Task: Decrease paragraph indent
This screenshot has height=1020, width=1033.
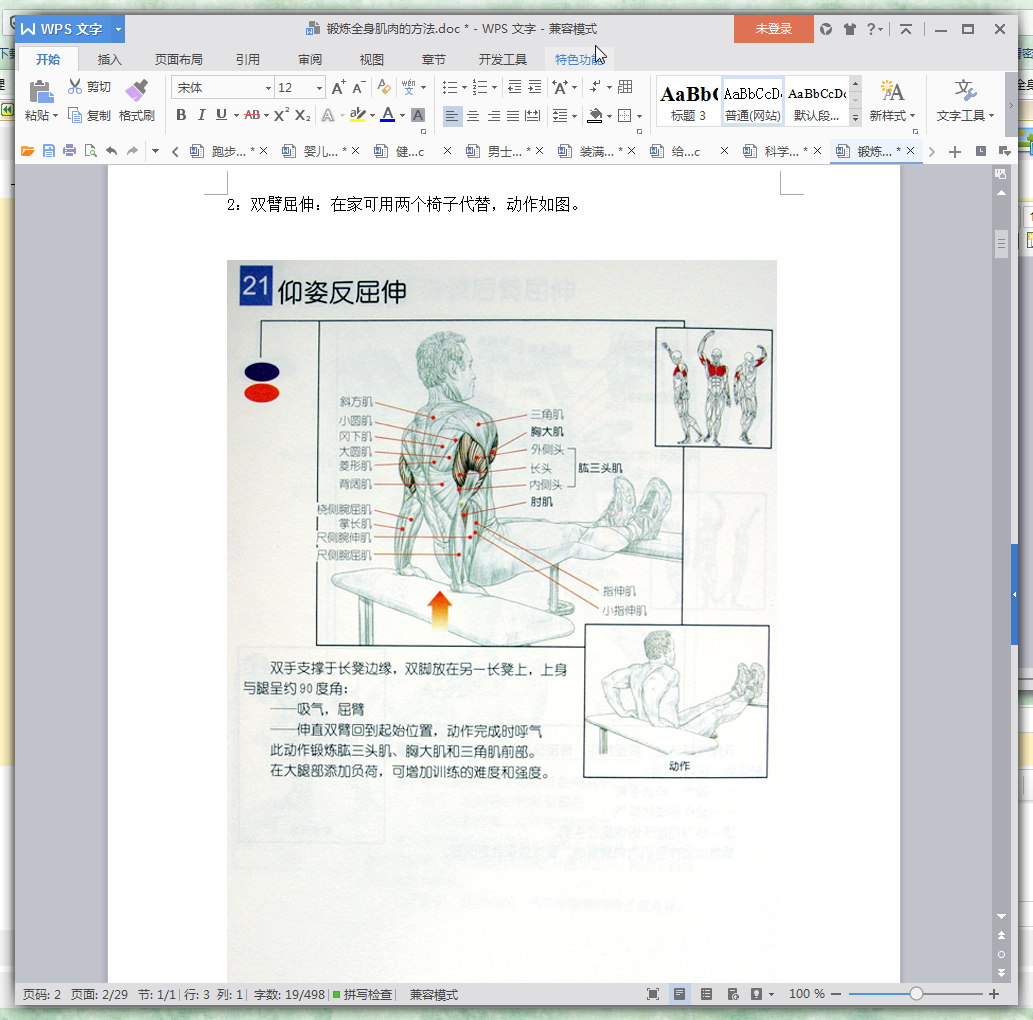Action: click(515, 87)
